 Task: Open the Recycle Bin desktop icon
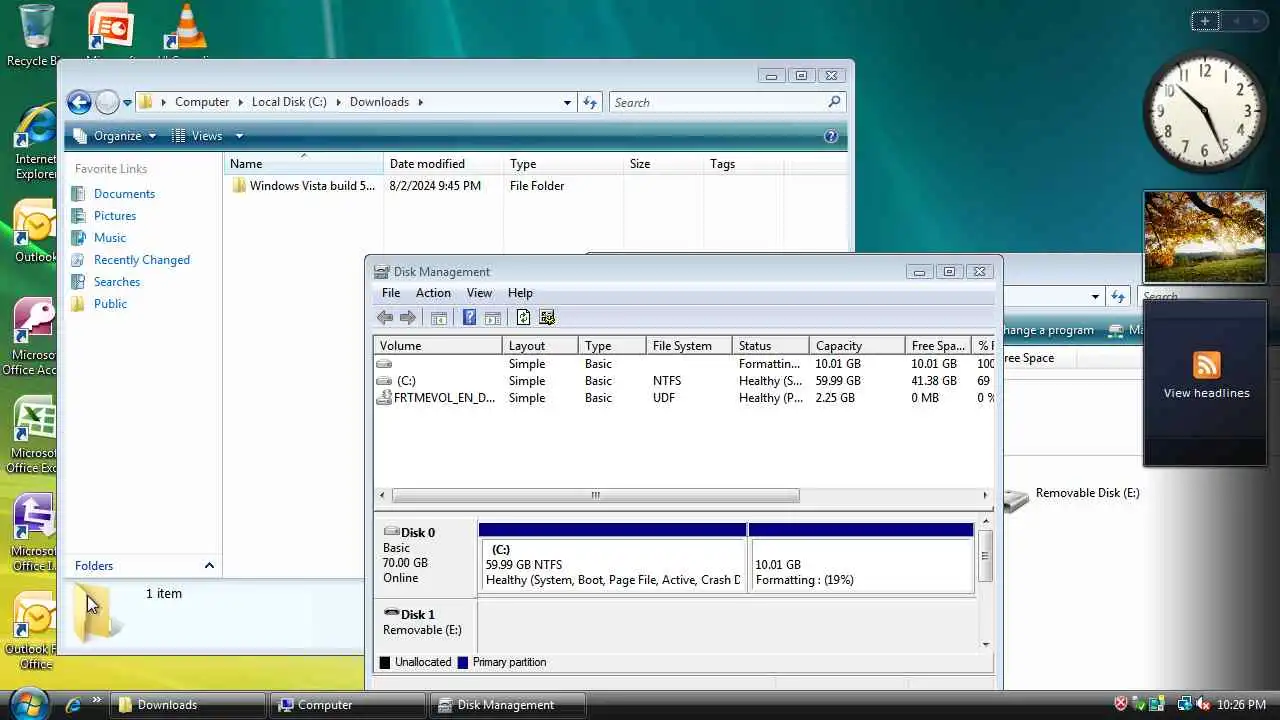click(x=36, y=36)
